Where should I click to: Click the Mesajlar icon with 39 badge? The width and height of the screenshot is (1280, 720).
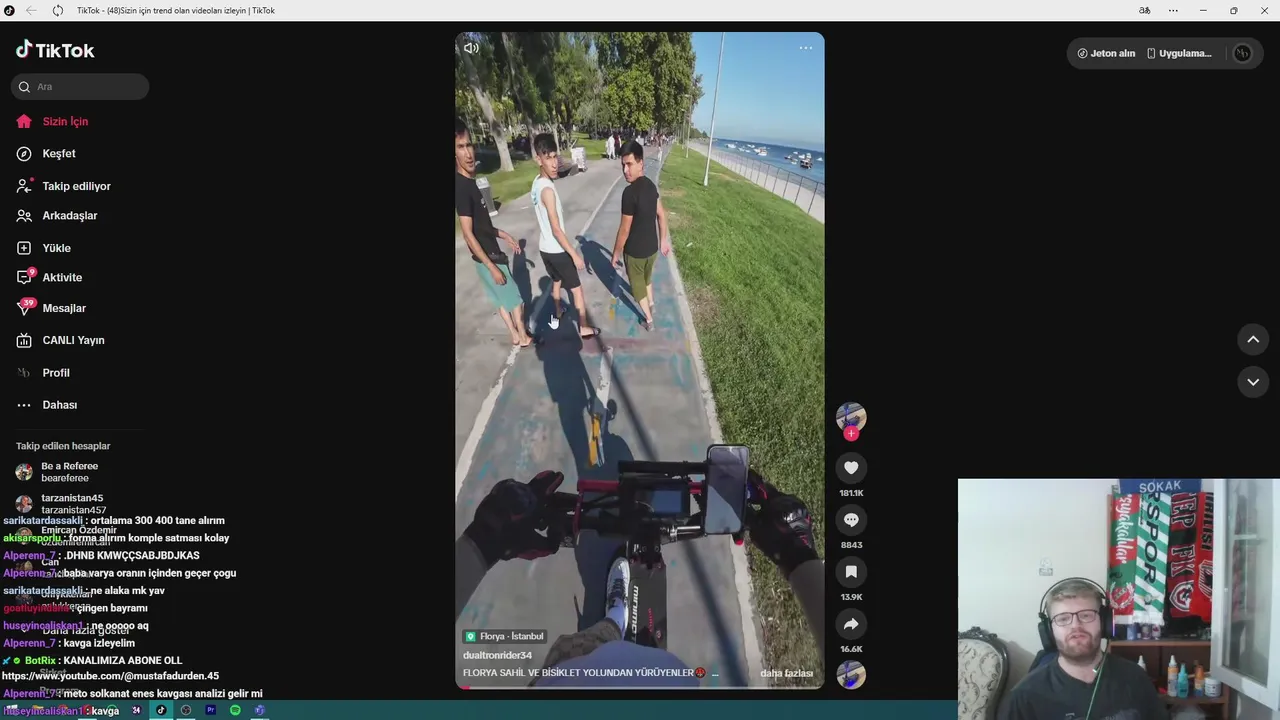(x=24, y=308)
